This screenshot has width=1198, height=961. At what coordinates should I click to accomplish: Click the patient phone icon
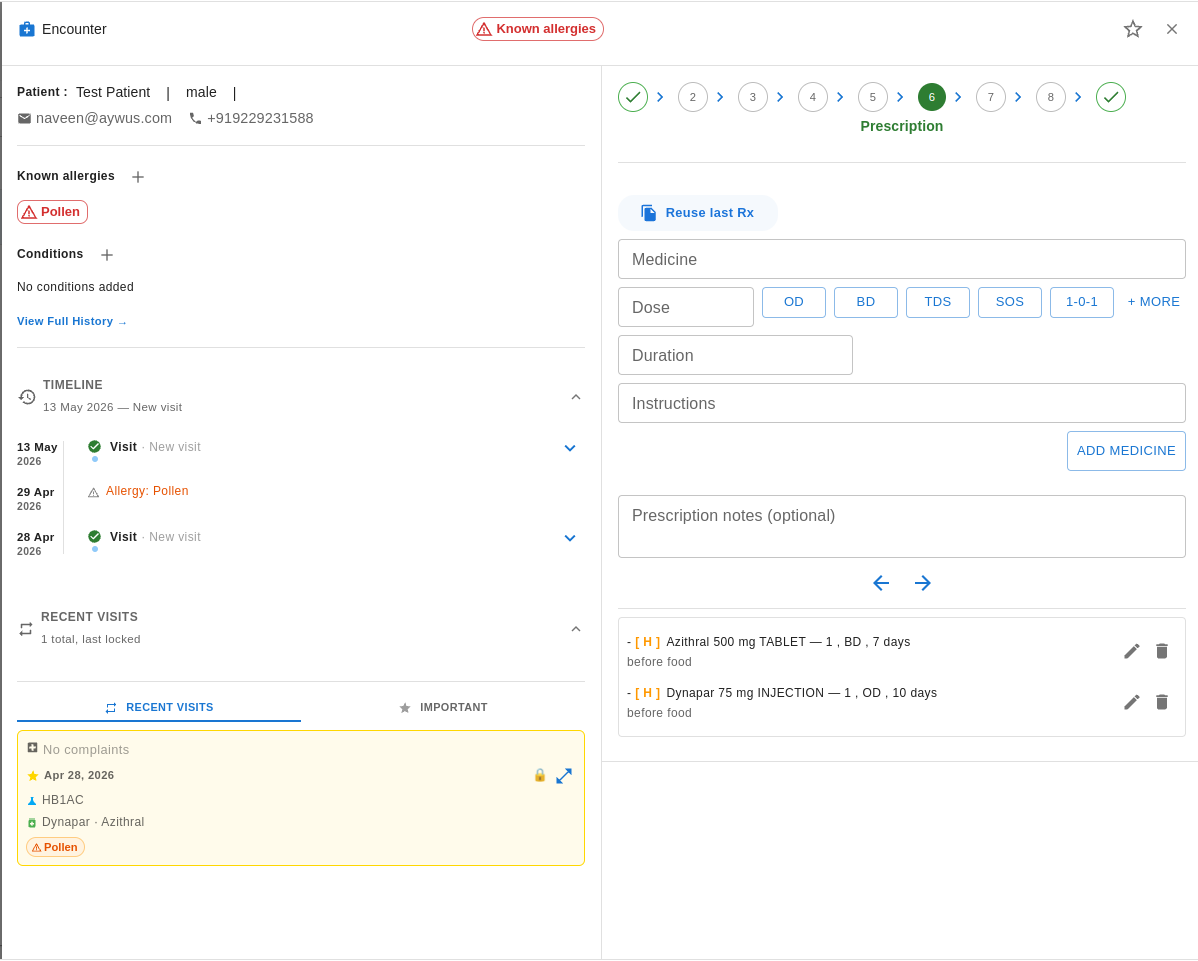pos(196,118)
